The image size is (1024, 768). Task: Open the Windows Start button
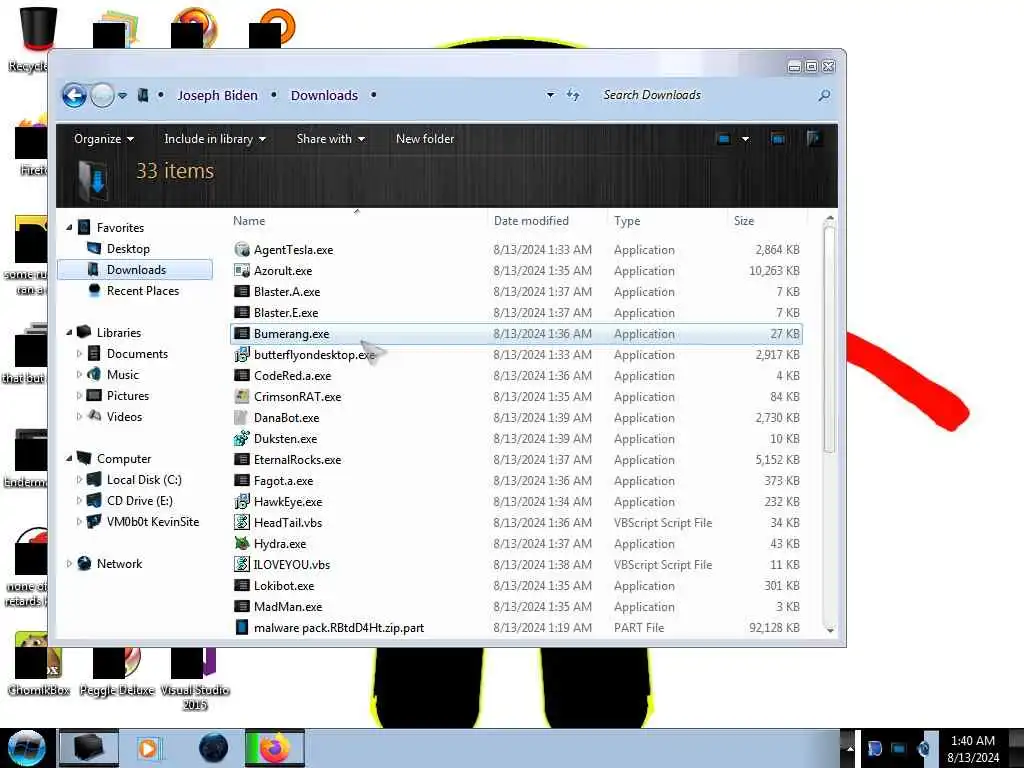coord(26,748)
